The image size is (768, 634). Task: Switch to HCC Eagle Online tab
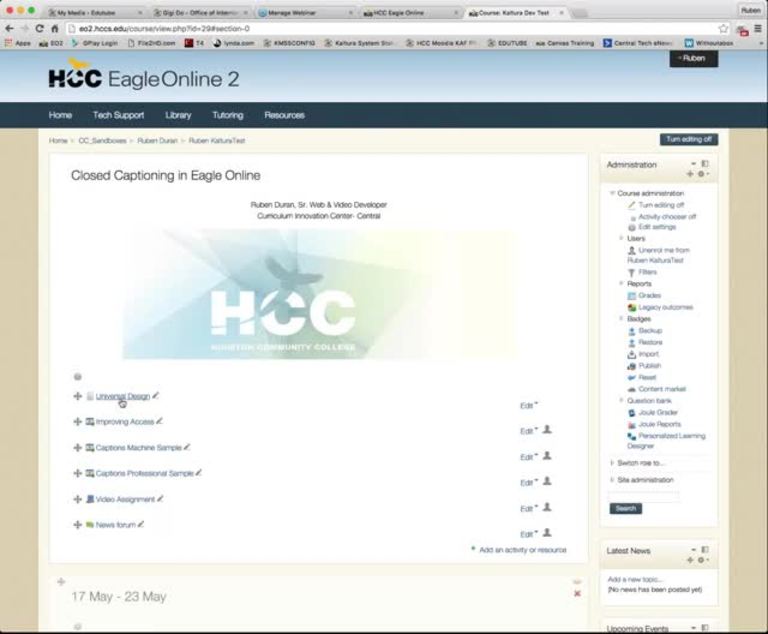(x=410, y=13)
